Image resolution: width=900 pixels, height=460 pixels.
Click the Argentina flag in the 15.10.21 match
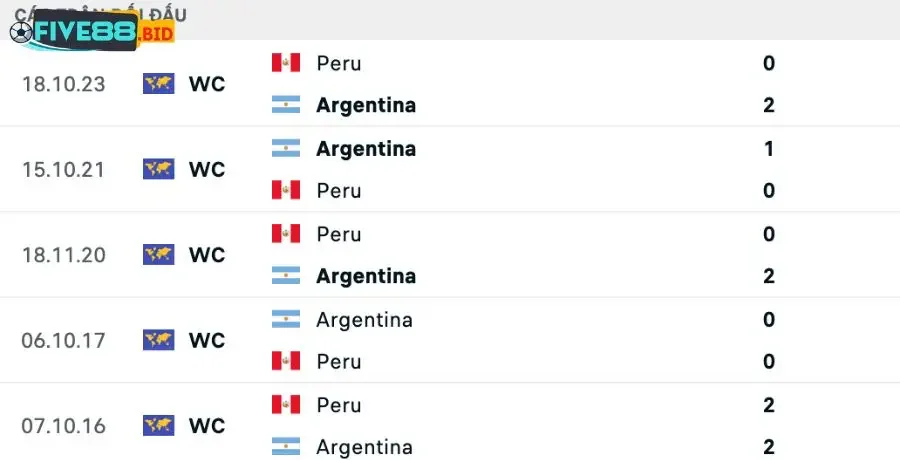(x=286, y=149)
